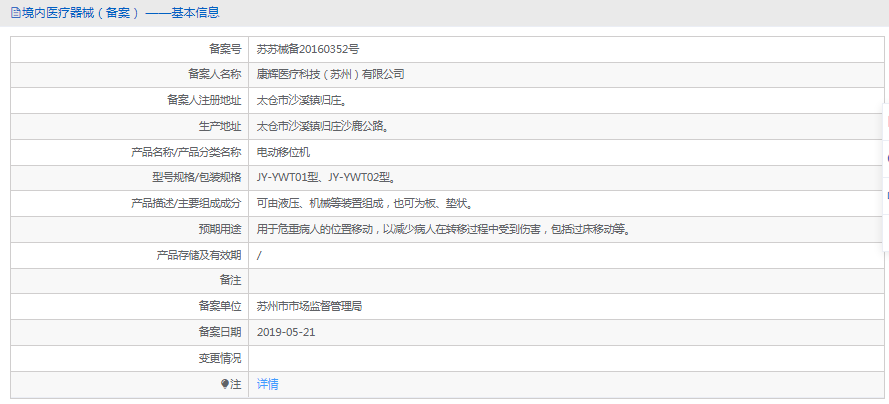
Task: Open the 详情 link
Action: [x=268, y=384]
